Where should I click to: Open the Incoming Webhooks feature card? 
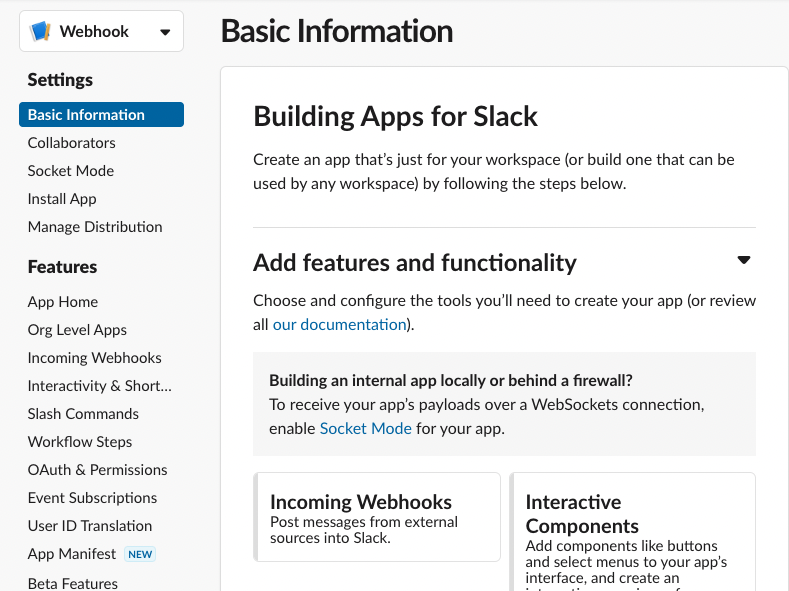(x=377, y=517)
